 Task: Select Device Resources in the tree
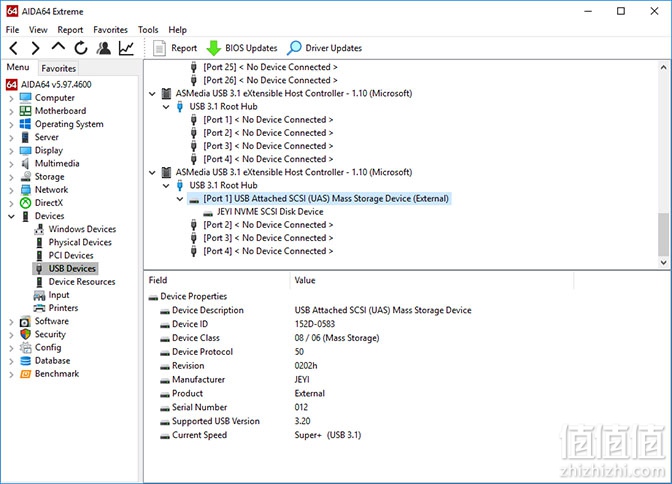[x=81, y=282]
